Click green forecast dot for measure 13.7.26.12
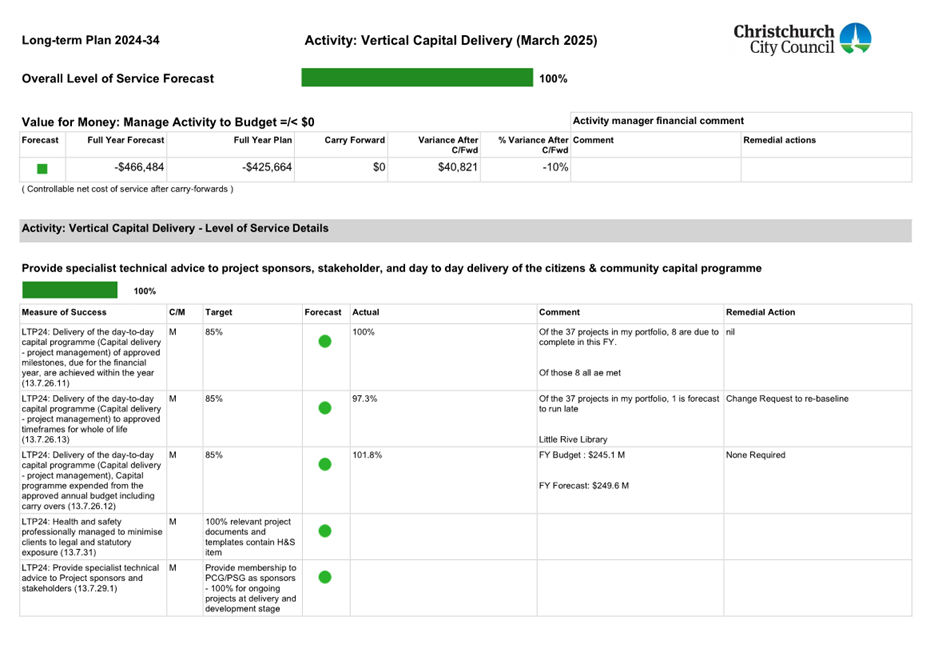The height and width of the screenshot is (661, 934). coord(325,464)
